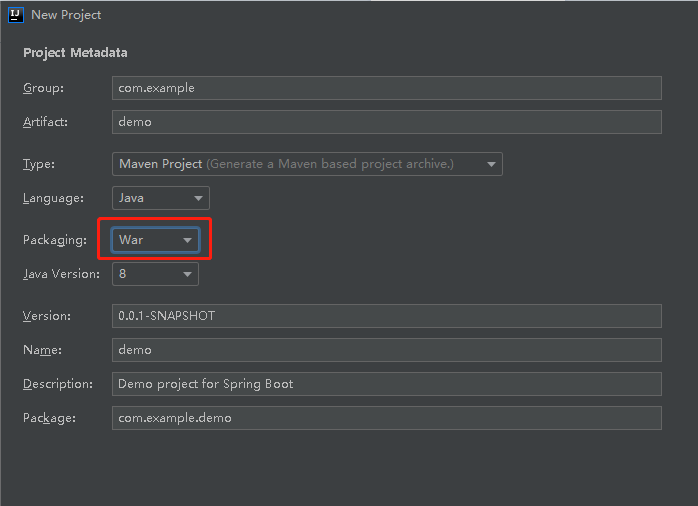Click the Package: label
698x506 pixels.
point(49,418)
